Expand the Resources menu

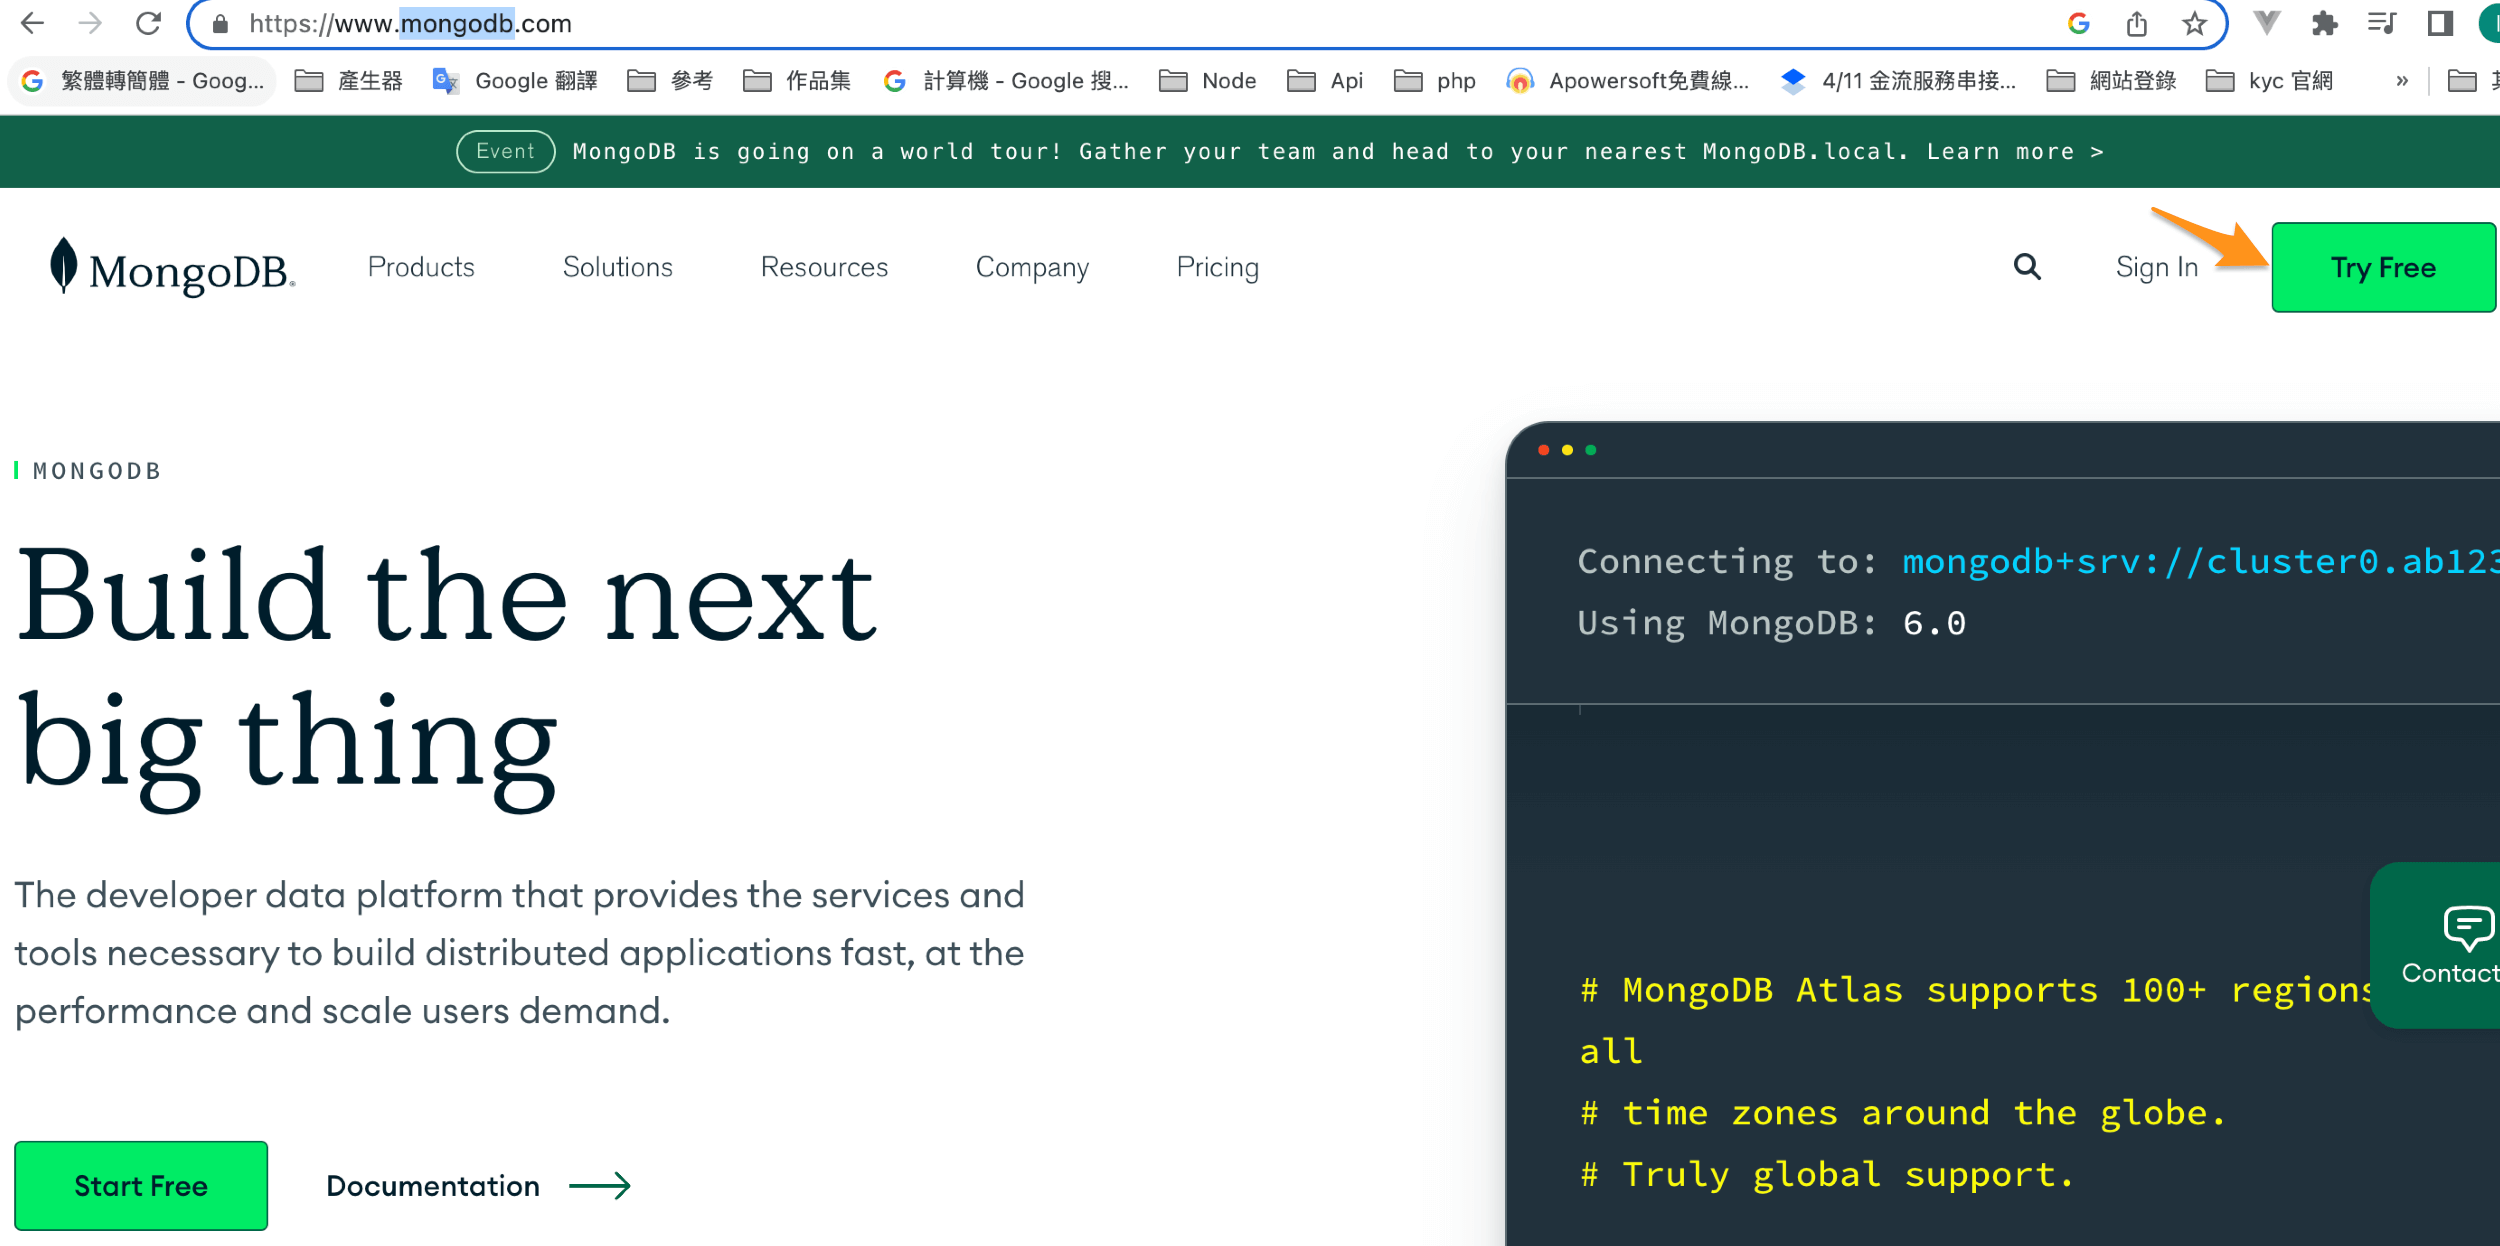(x=824, y=267)
